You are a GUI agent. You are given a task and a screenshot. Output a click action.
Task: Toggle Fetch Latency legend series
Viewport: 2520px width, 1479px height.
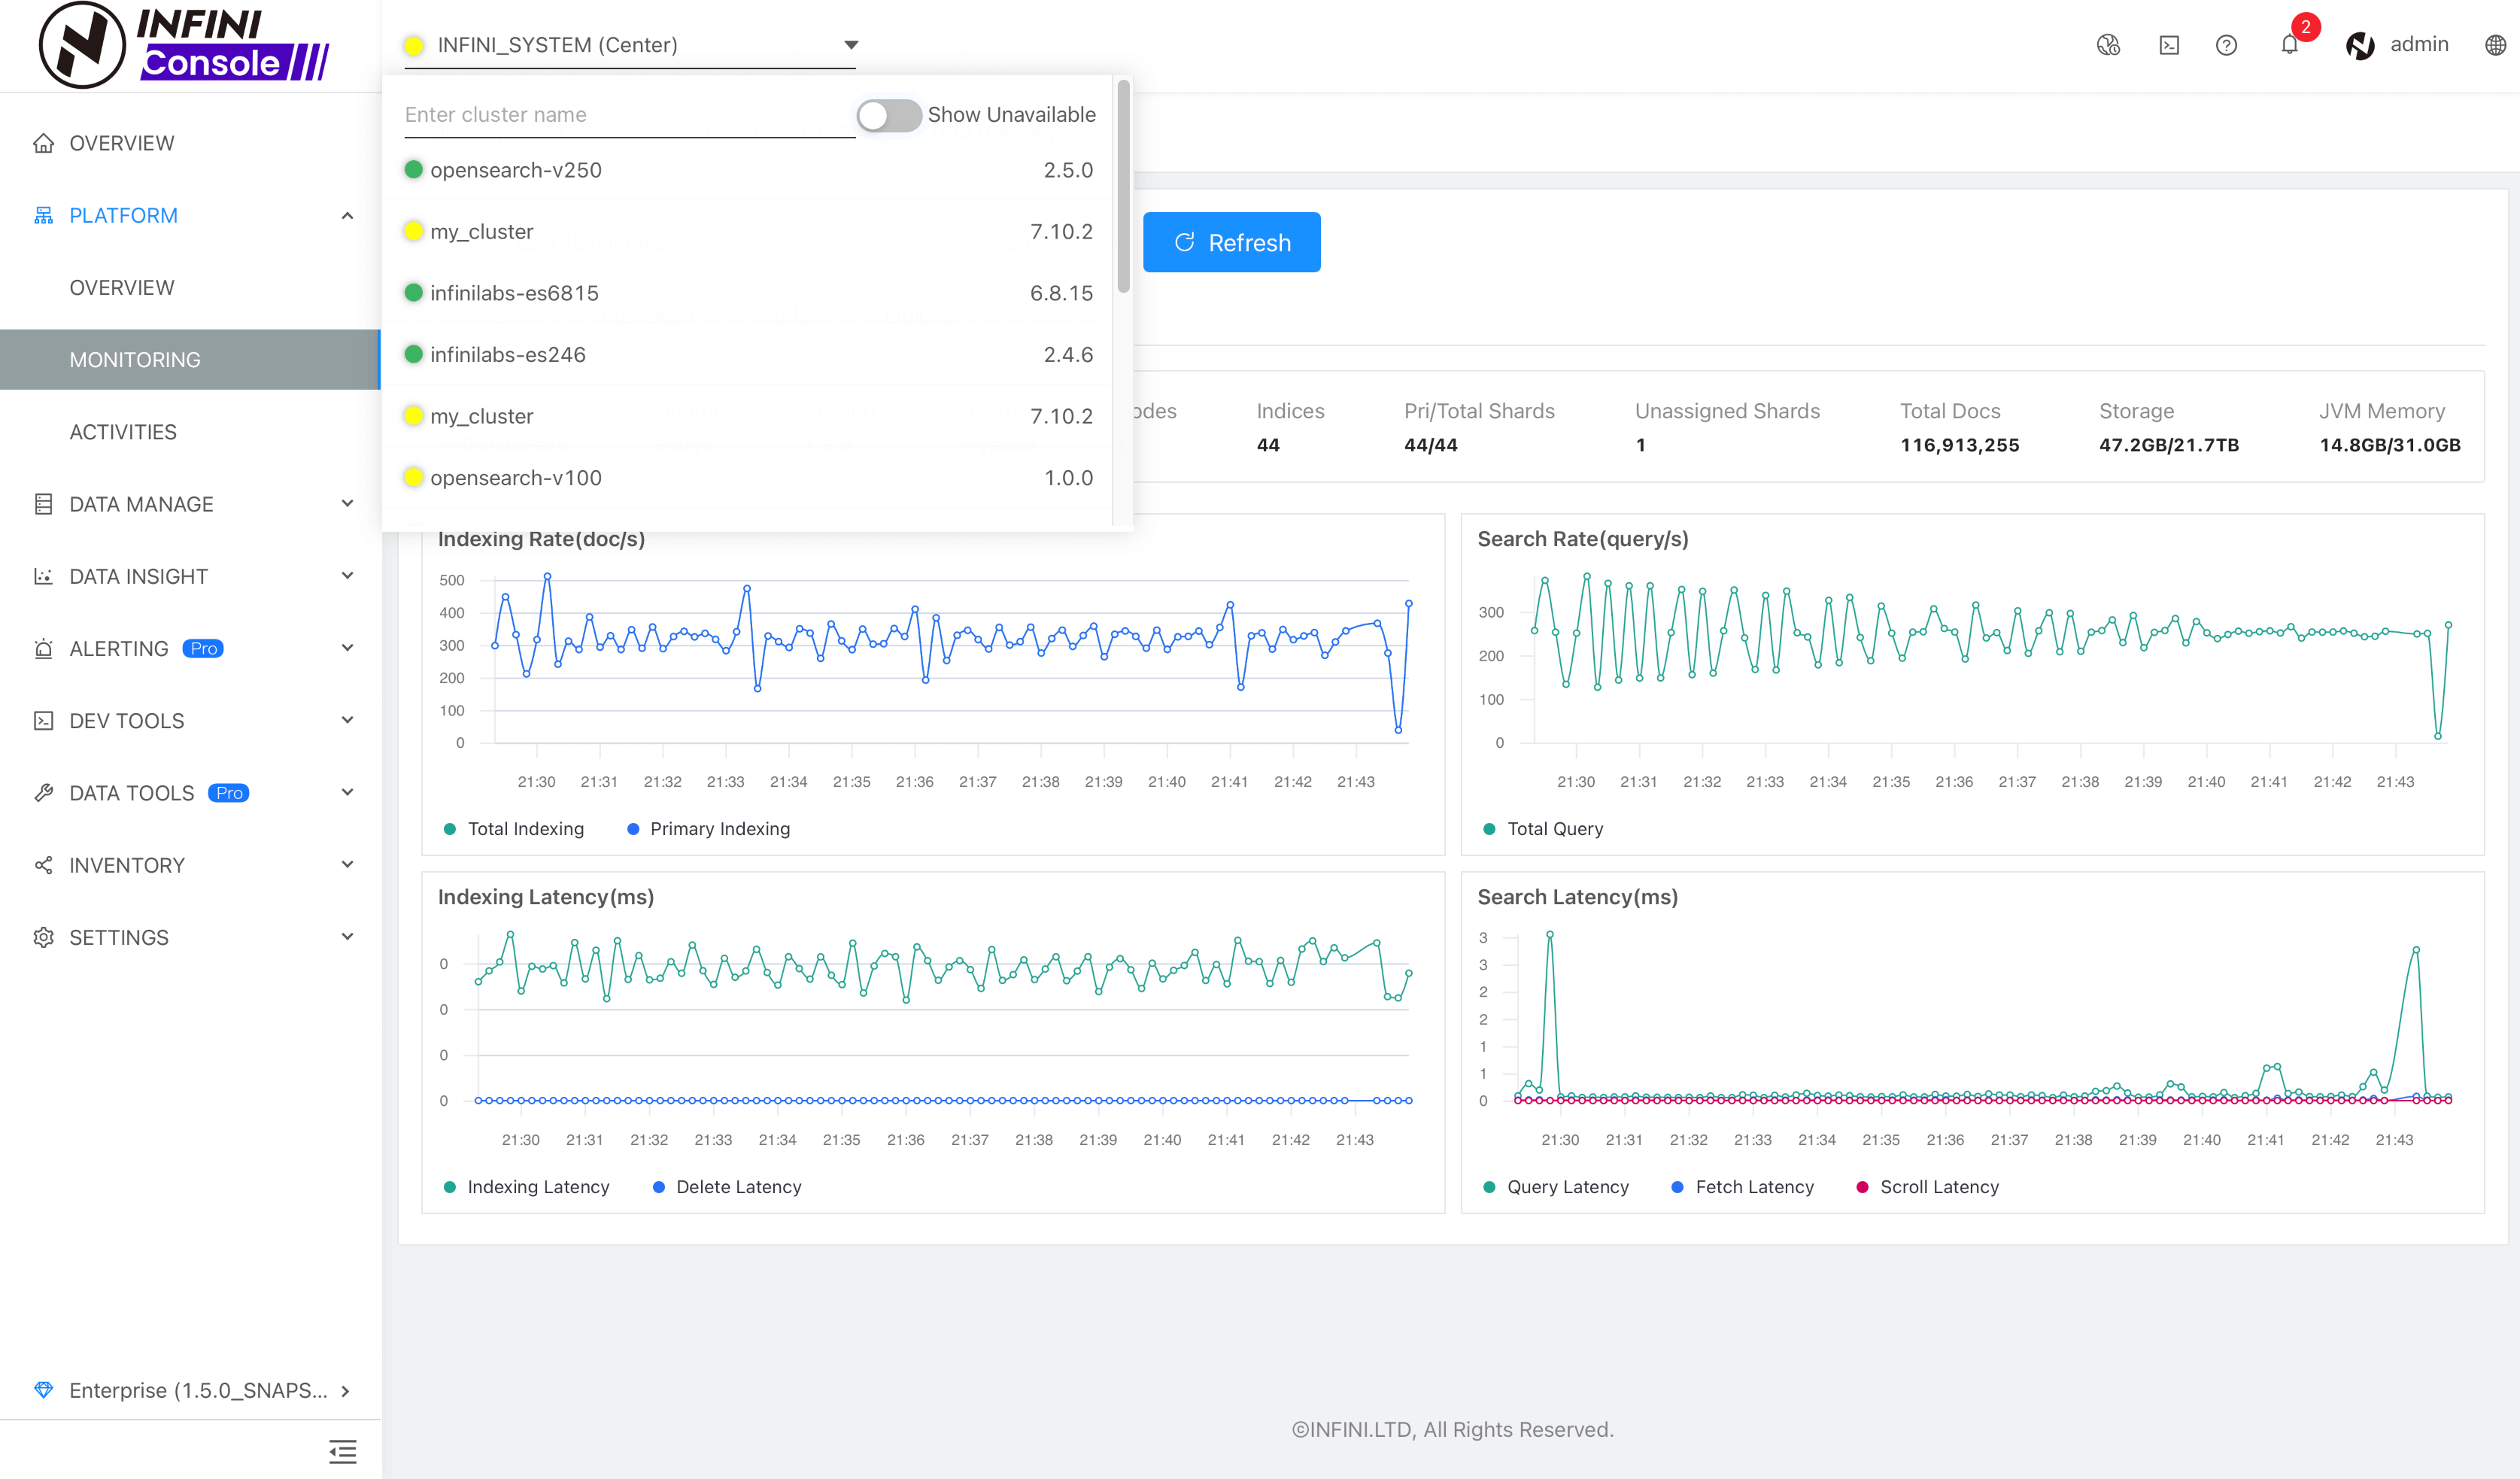click(1742, 1186)
